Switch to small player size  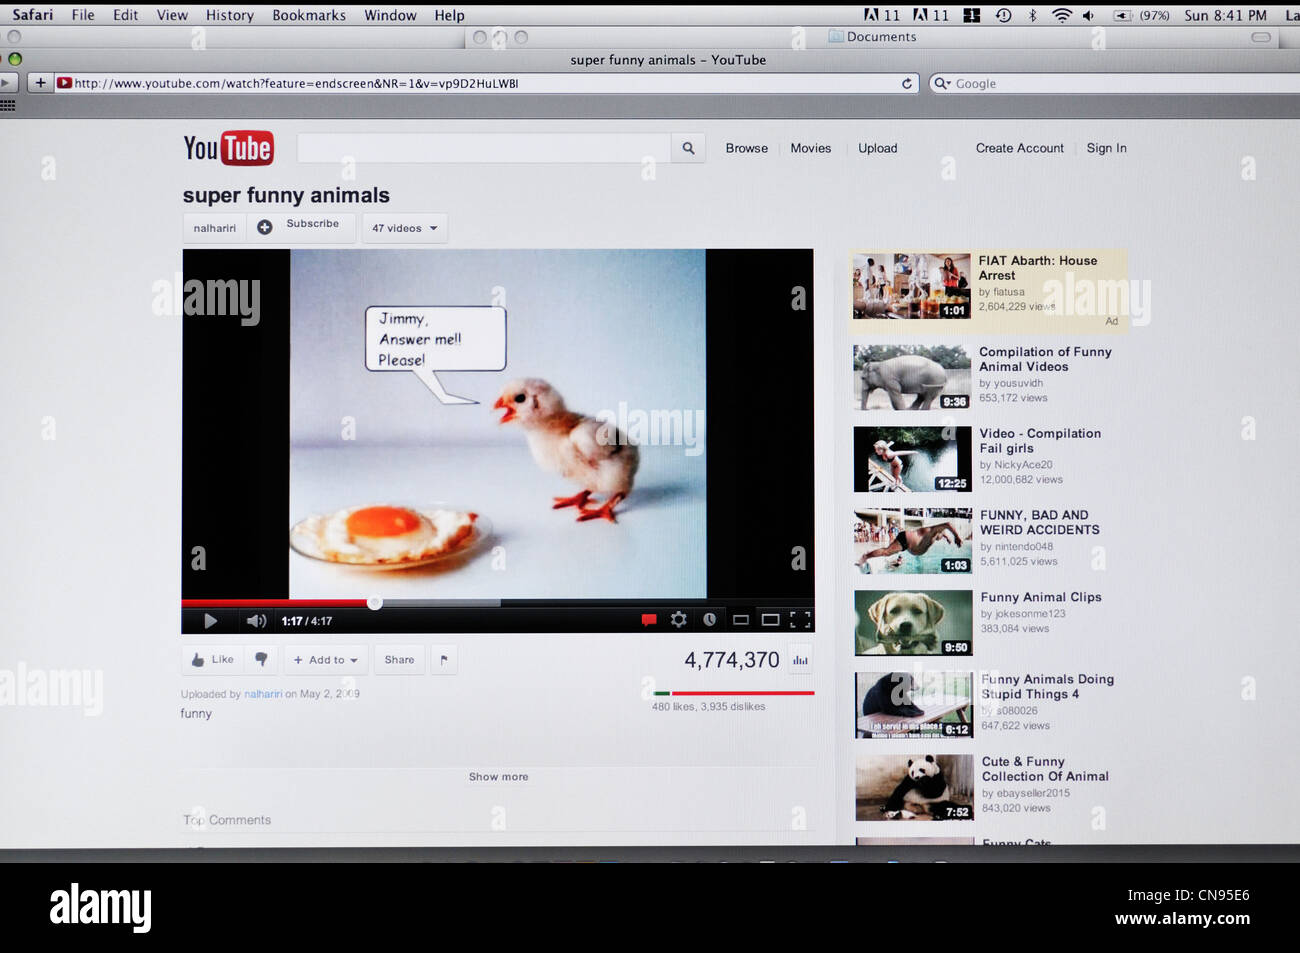click(741, 620)
